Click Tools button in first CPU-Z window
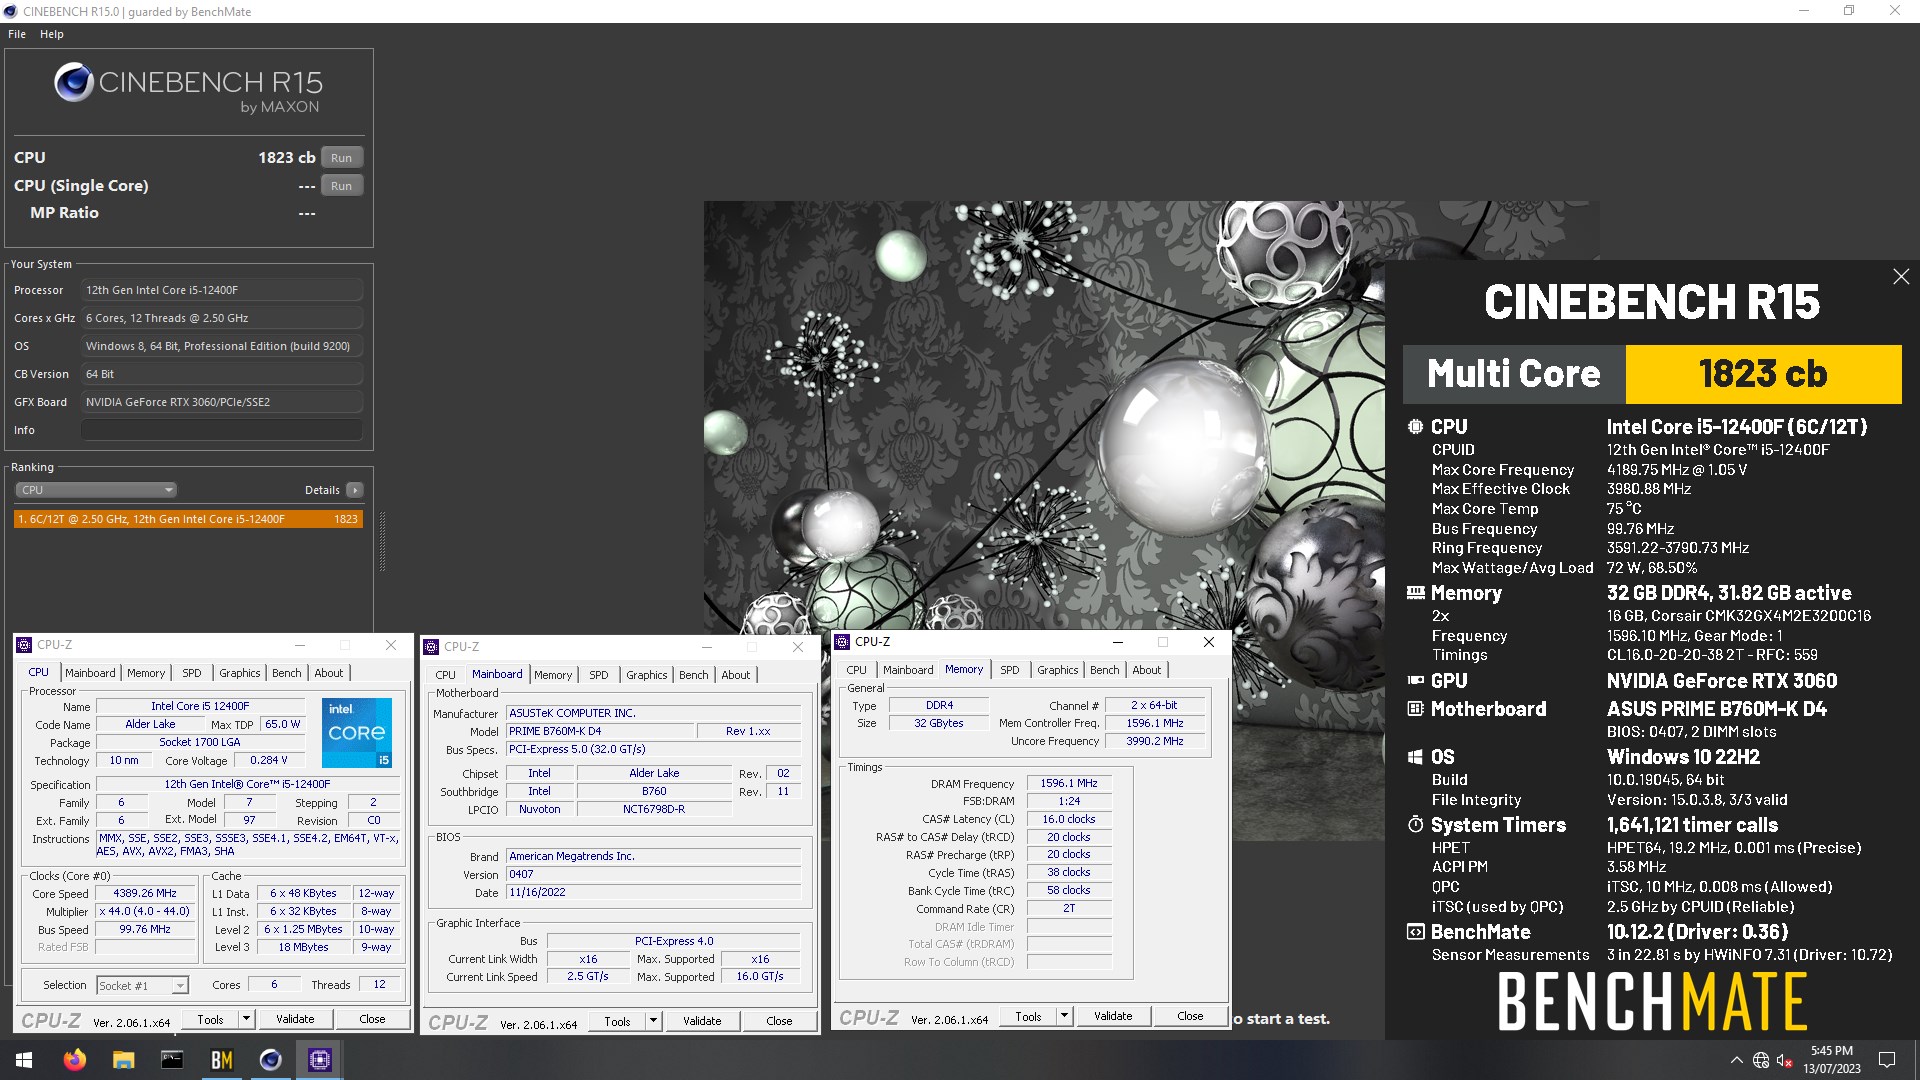 211,1019
